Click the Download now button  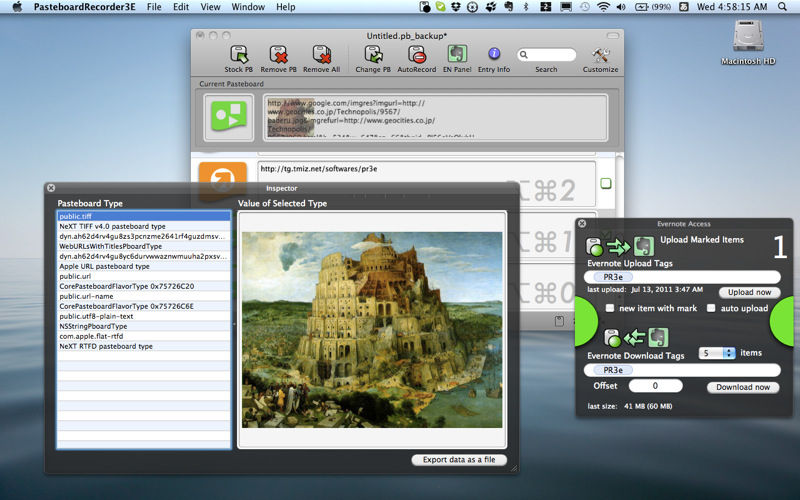(x=743, y=387)
